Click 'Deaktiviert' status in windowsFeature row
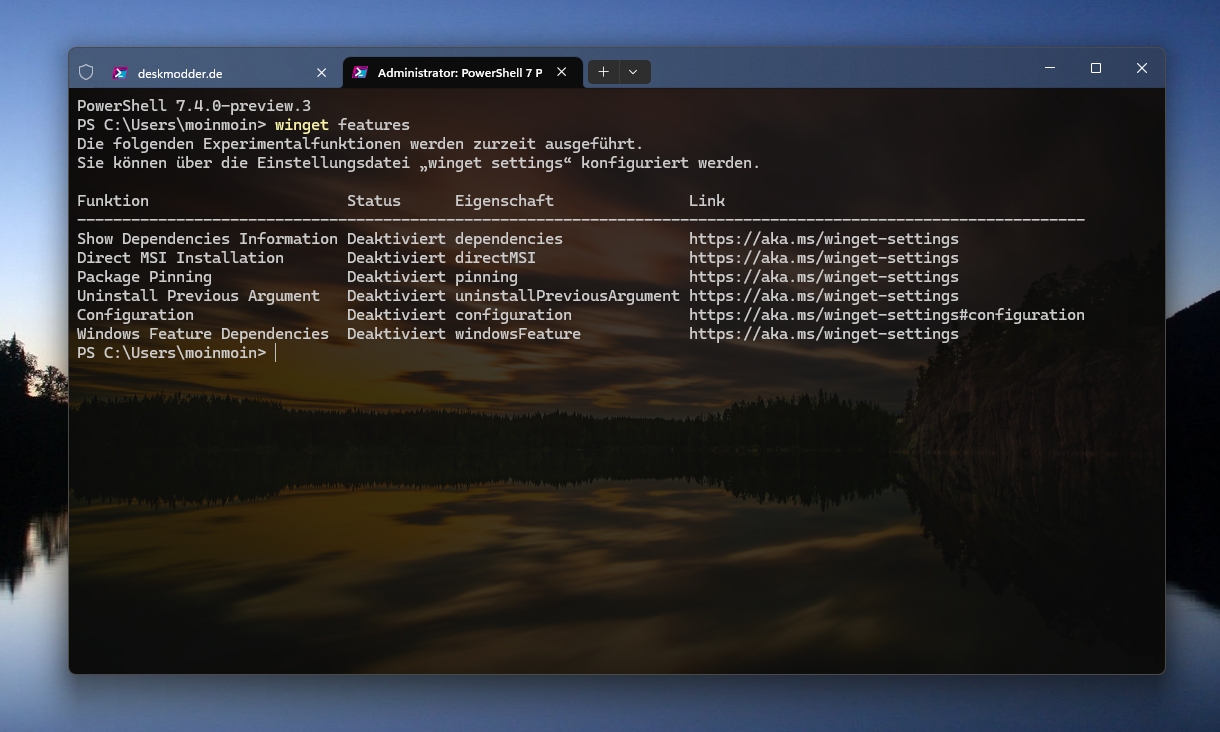1220x732 pixels. [x=396, y=334]
